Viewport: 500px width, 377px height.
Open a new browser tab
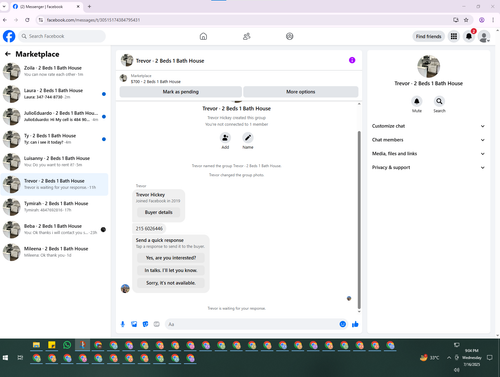coord(89,6)
